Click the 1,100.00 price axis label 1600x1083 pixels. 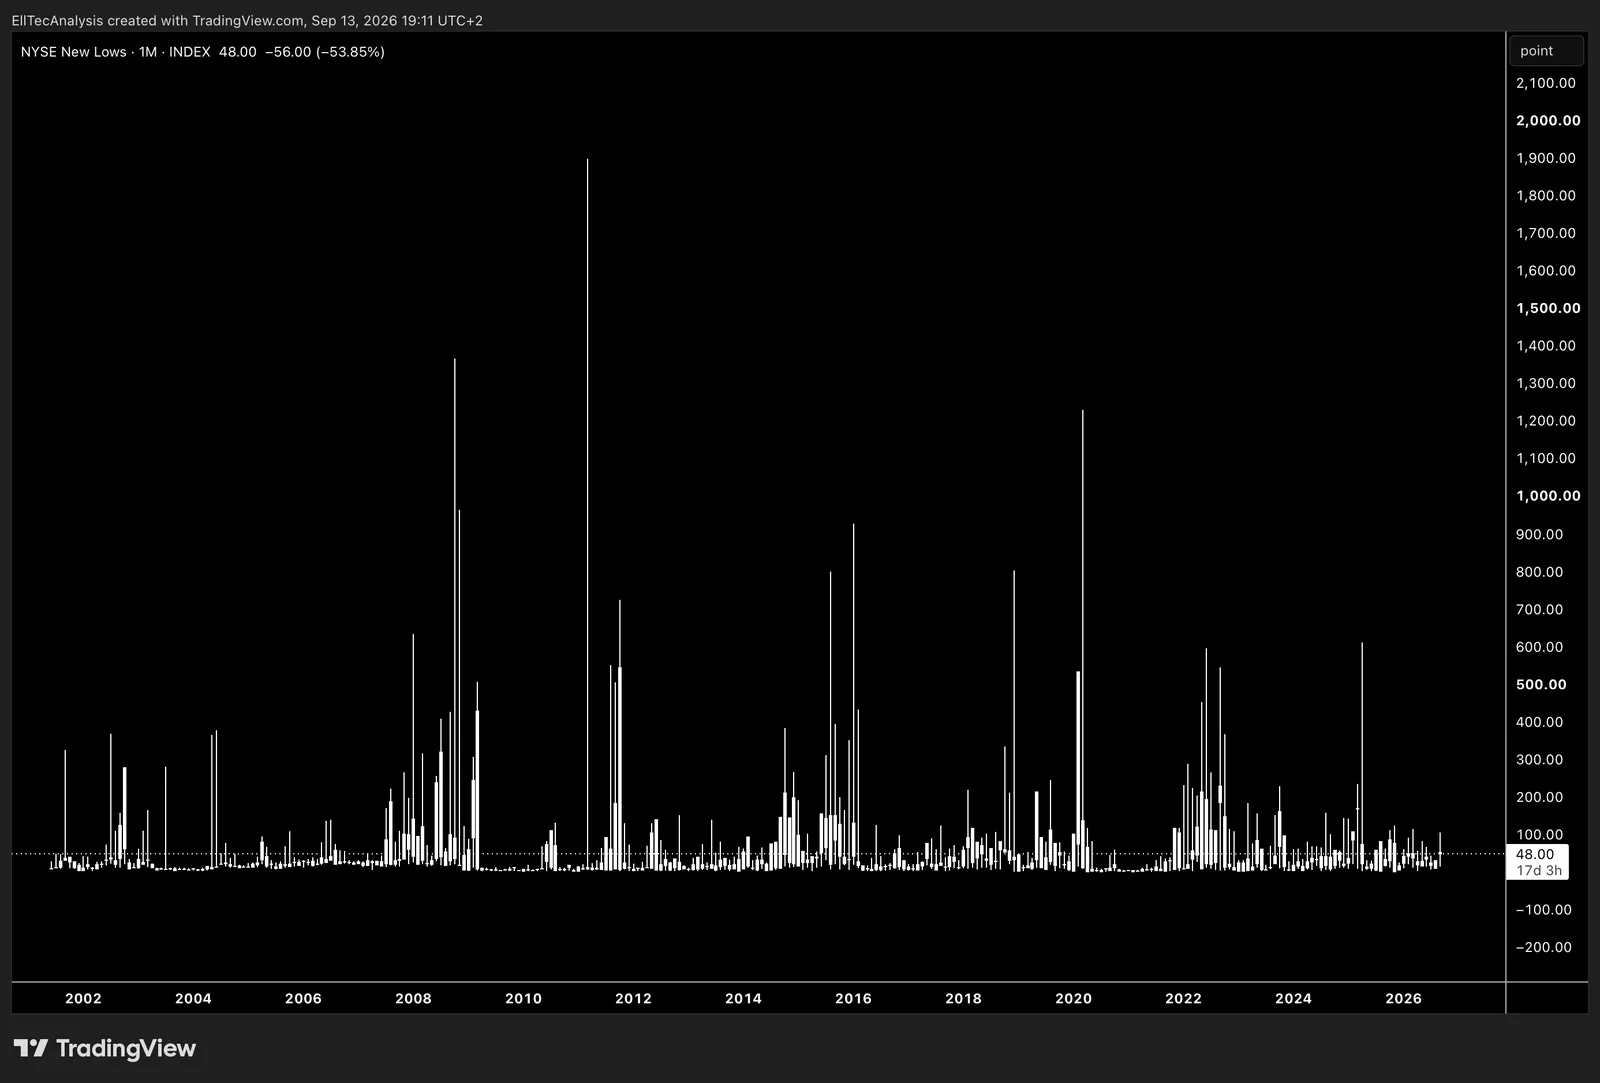tap(1546, 458)
